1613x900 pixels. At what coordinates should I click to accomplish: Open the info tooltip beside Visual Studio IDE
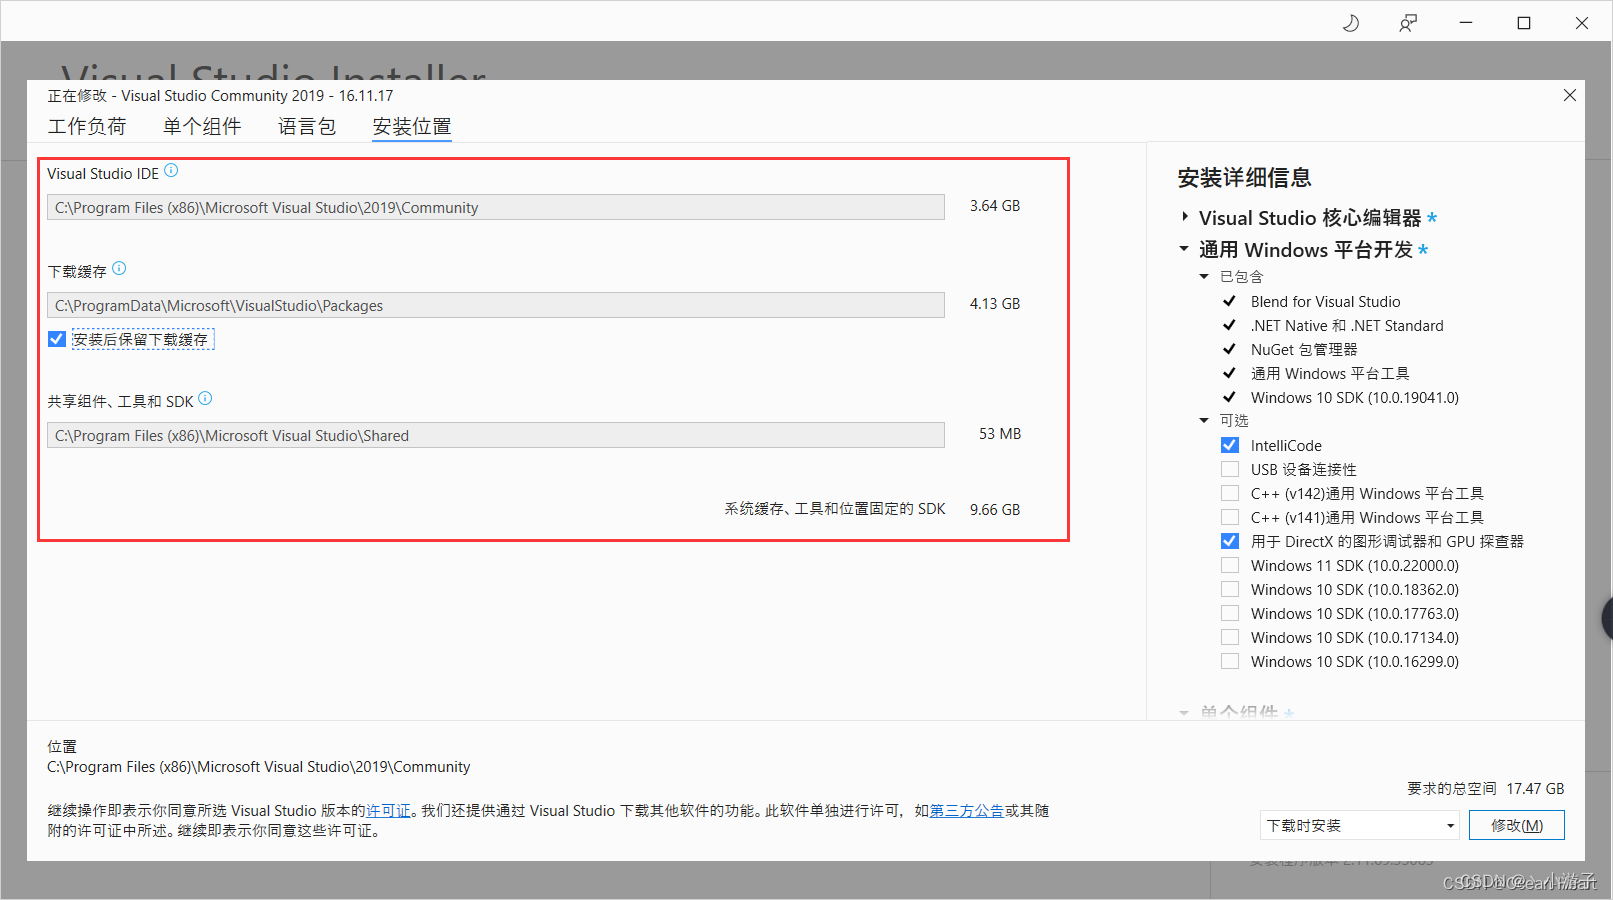171,170
